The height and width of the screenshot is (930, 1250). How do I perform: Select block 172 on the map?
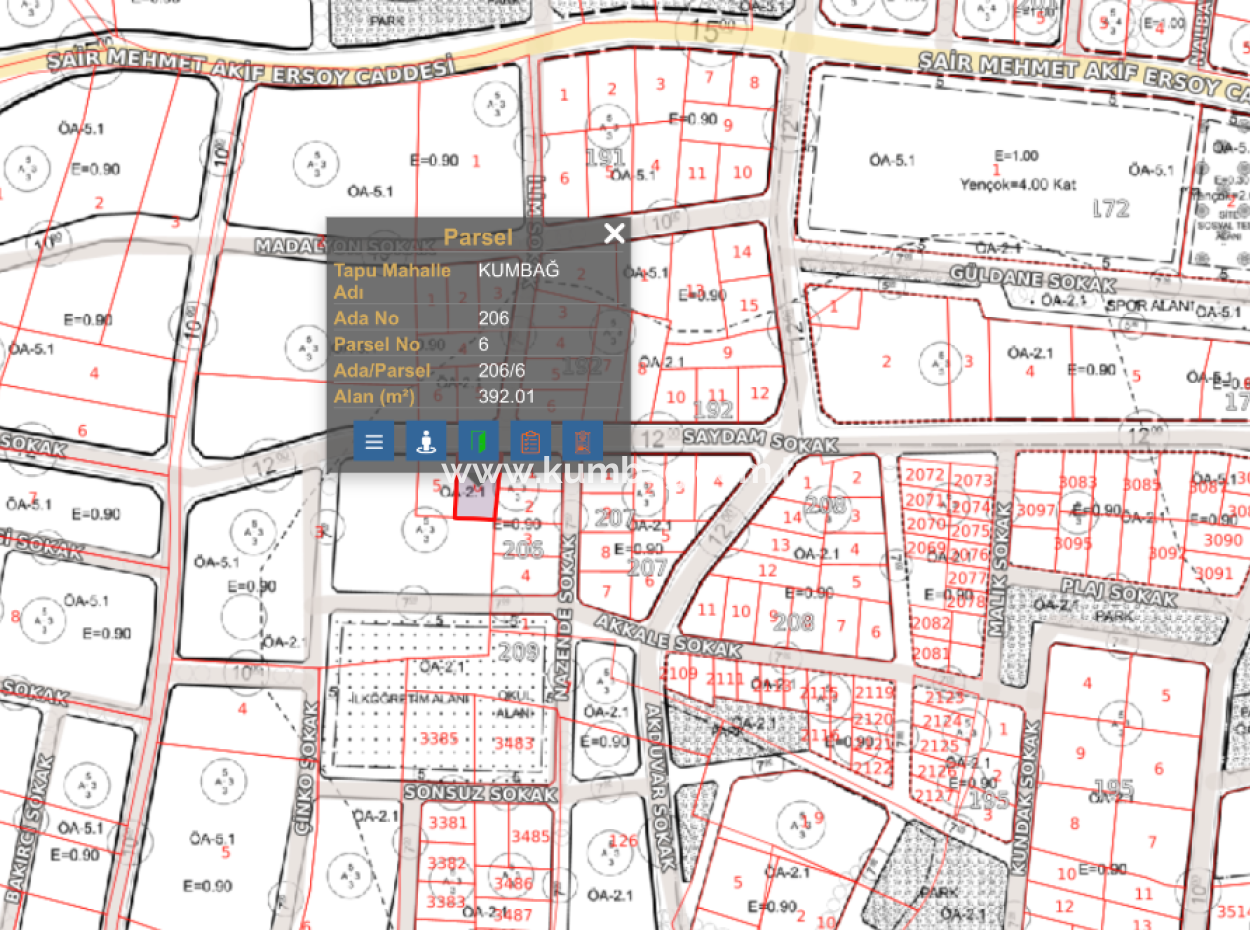pyautogui.click(x=1110, y=208)
